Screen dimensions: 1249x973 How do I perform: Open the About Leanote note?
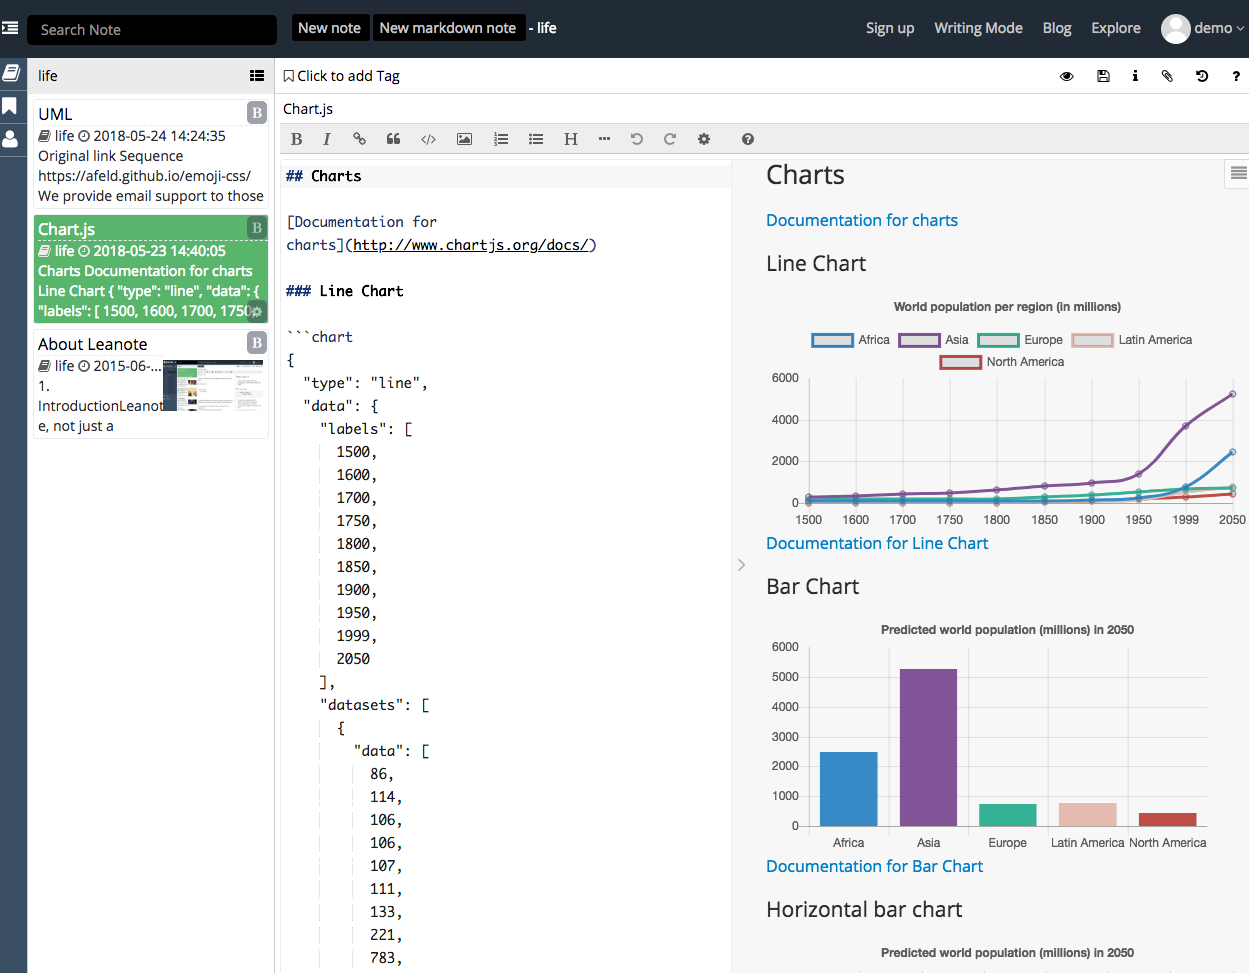[151, 385]
